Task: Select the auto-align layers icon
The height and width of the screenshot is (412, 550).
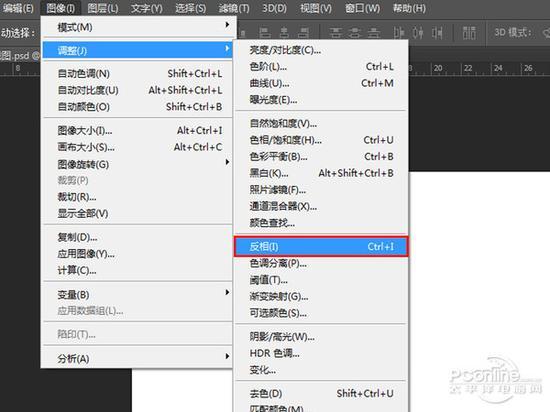Action: point(469,33)
